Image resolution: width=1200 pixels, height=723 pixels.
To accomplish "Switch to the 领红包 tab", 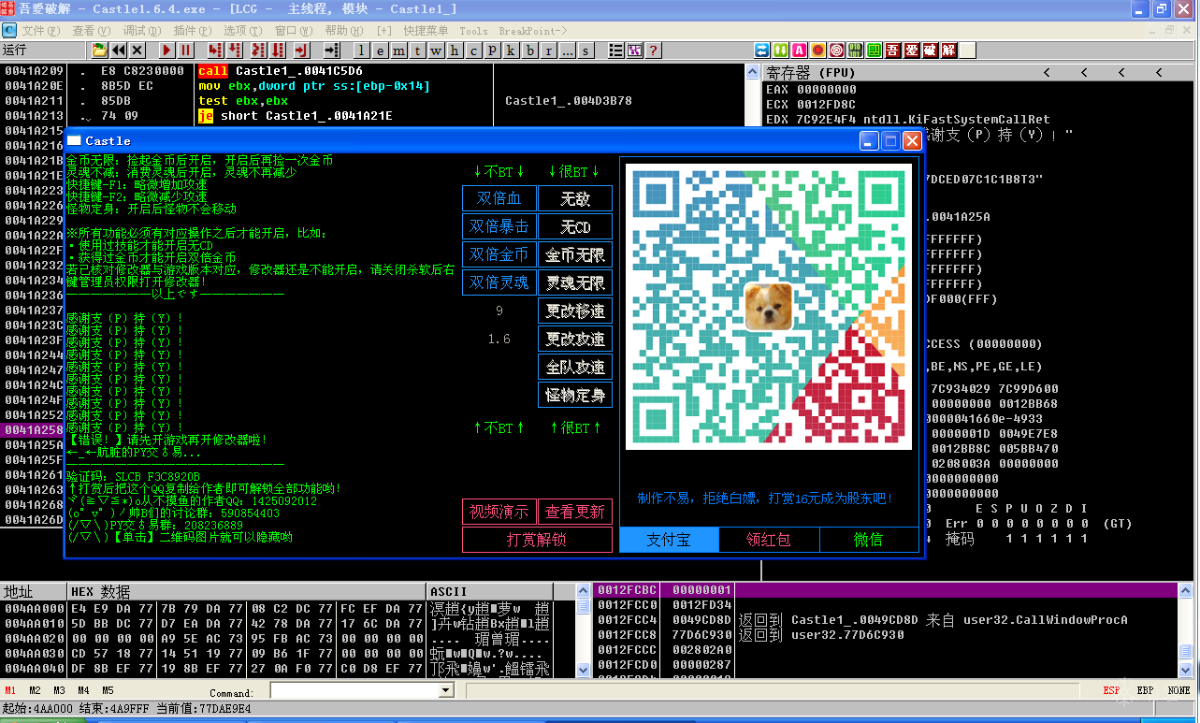I will pyautogui.click(x=769, y=540).
